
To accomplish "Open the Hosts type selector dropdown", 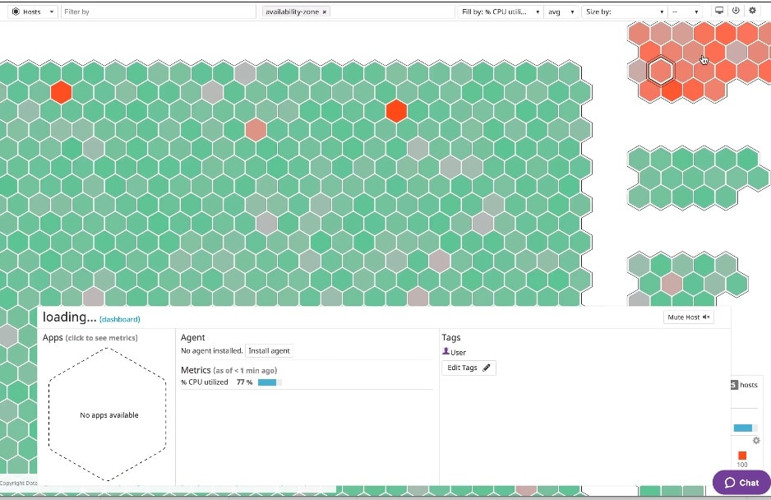I will pos(32,12).
